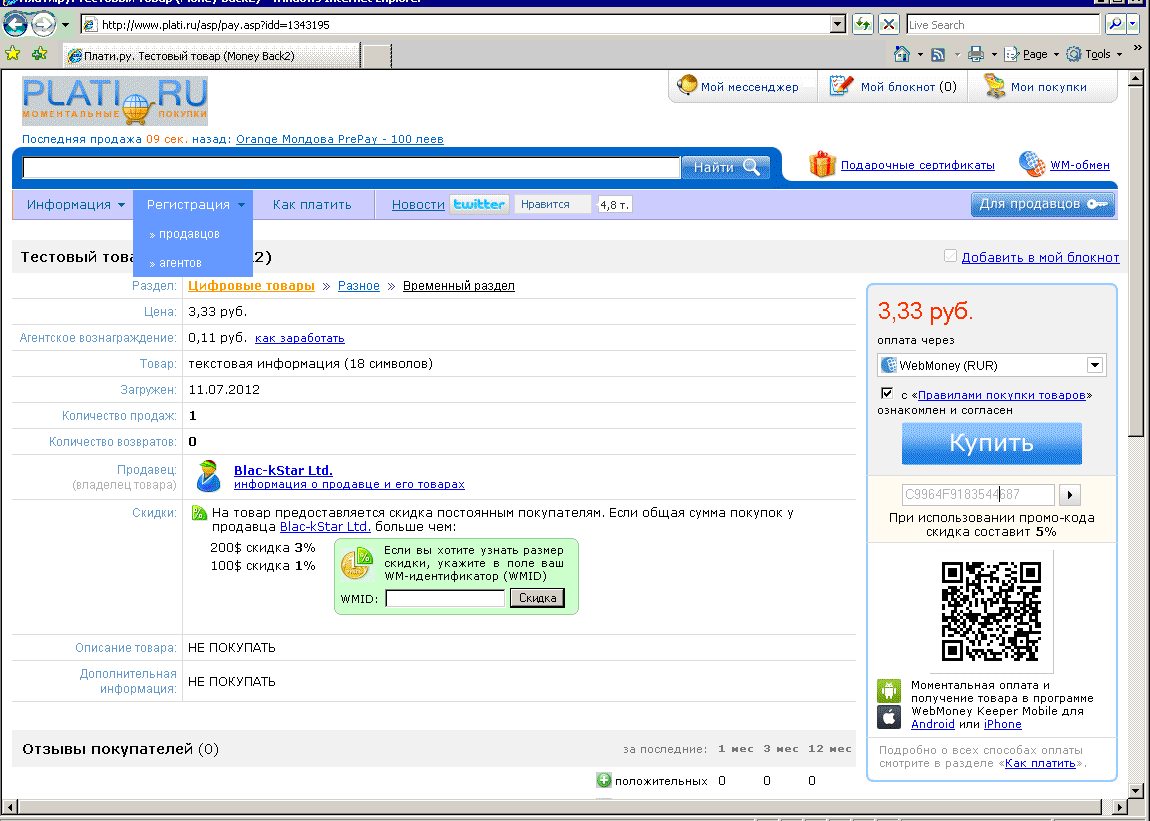Image resolution: width=1150 pixels, height=821 pixels.
Task: Click the gift box icon
Action: coord(822,164)
